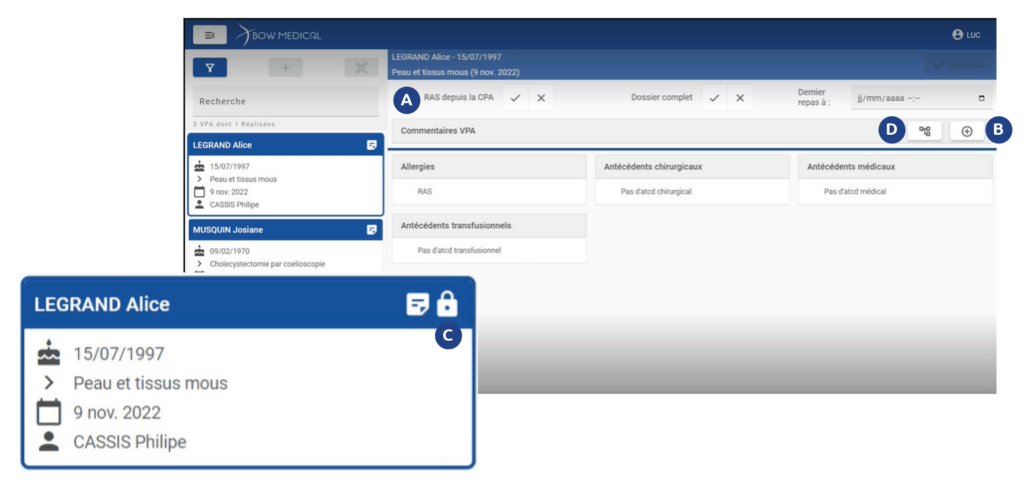Click the enlarged Peau et tissus mous text
Viewport: 1024px width, 485px height.
click(151, 383)
